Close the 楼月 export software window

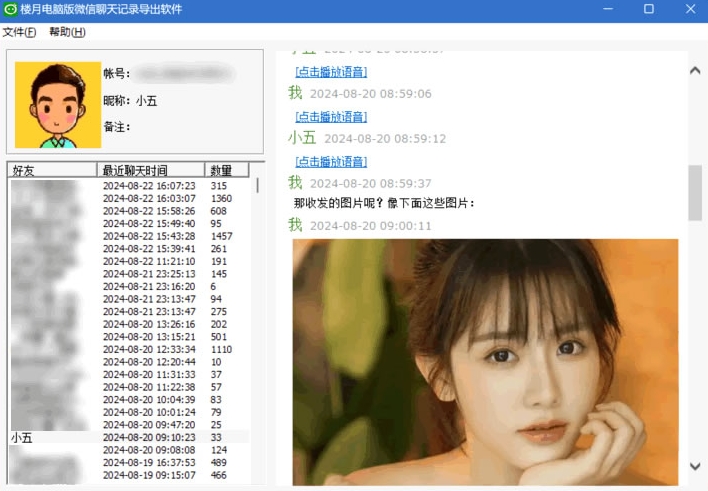point(690,9)
